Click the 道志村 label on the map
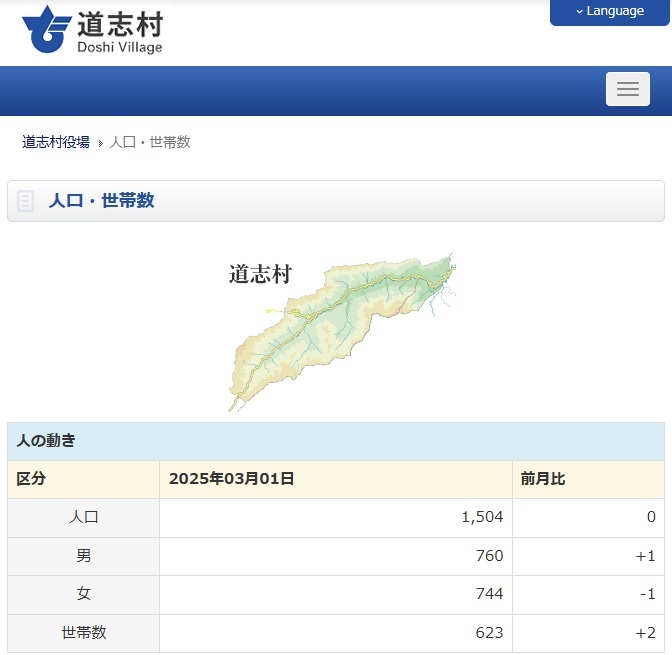 260,274
